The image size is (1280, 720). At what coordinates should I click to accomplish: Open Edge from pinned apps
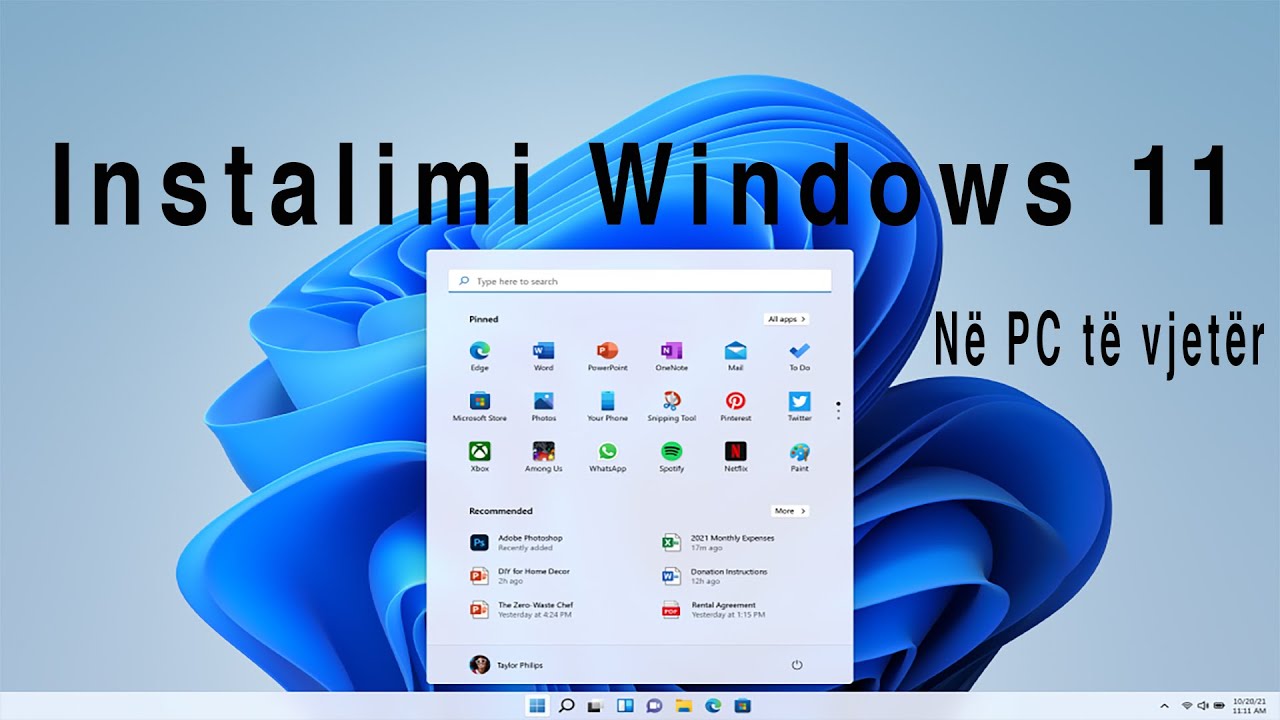tap(480, 355)
